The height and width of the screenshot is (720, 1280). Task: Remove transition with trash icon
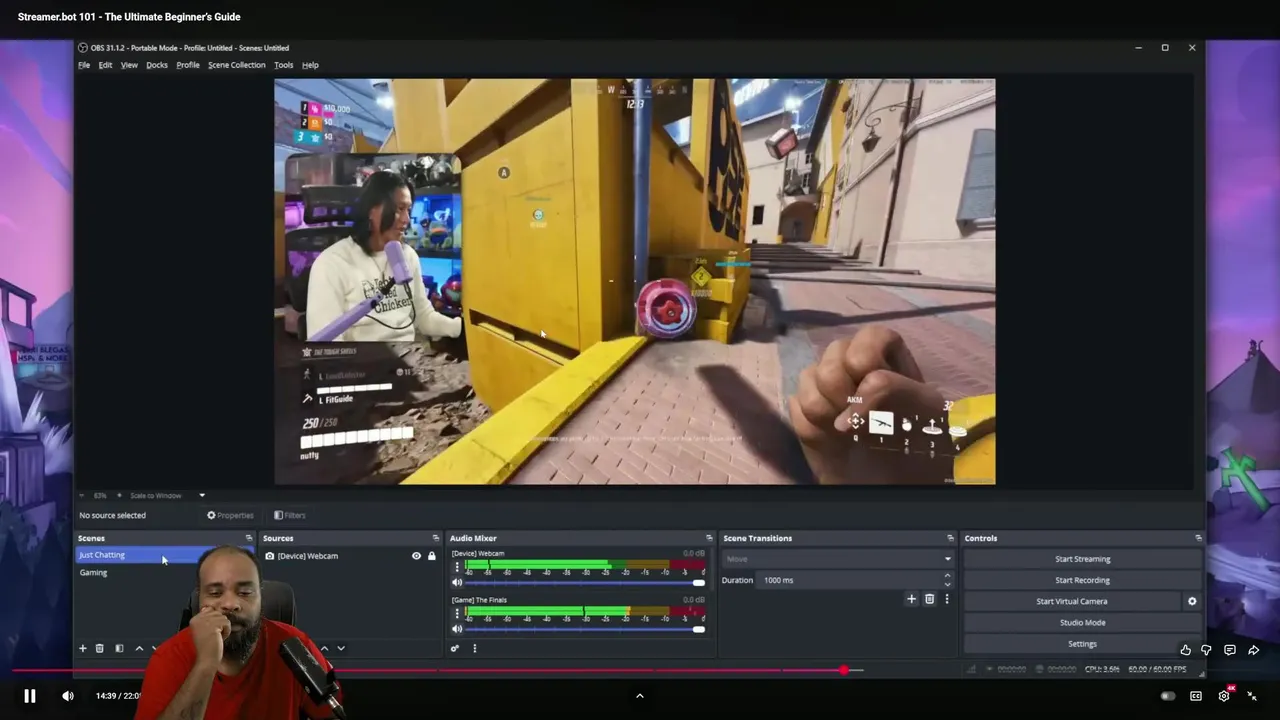pos(929,599)
